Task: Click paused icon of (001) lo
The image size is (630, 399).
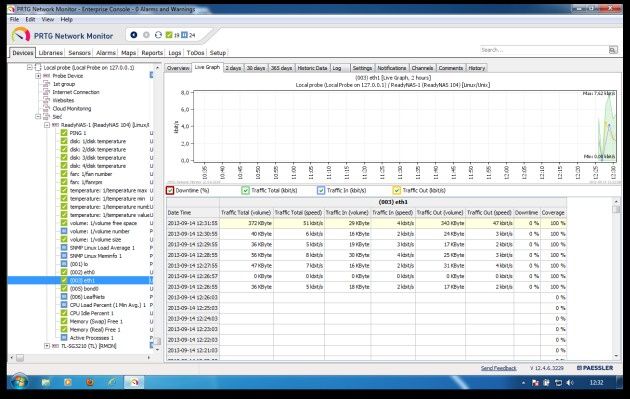Action: coord(64,264)
